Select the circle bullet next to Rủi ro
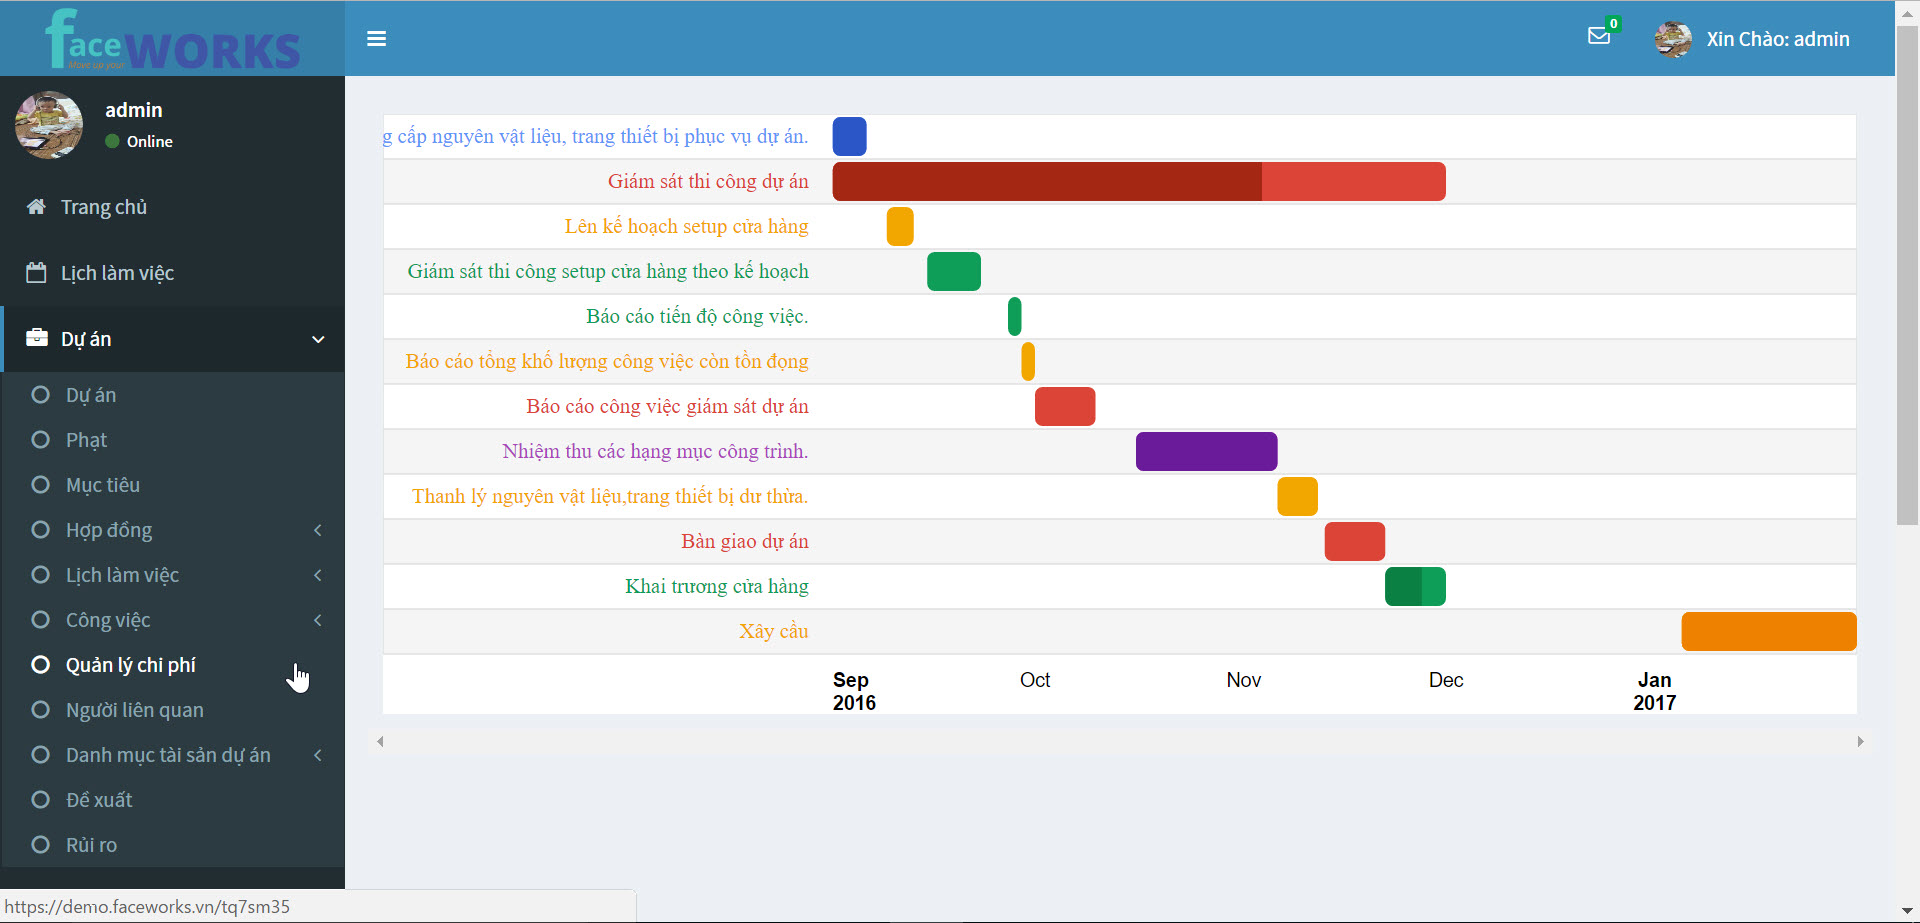 click(41, 845)
